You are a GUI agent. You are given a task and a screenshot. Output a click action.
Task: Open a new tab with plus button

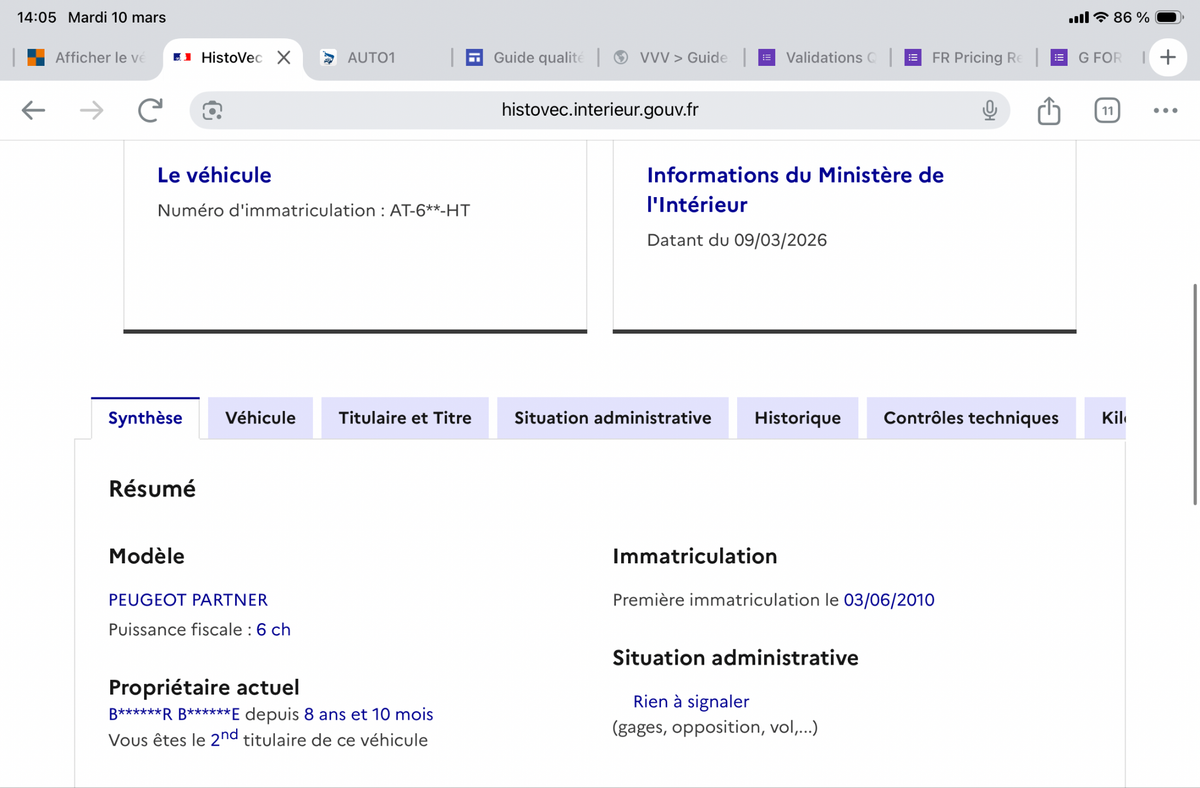1167,57
